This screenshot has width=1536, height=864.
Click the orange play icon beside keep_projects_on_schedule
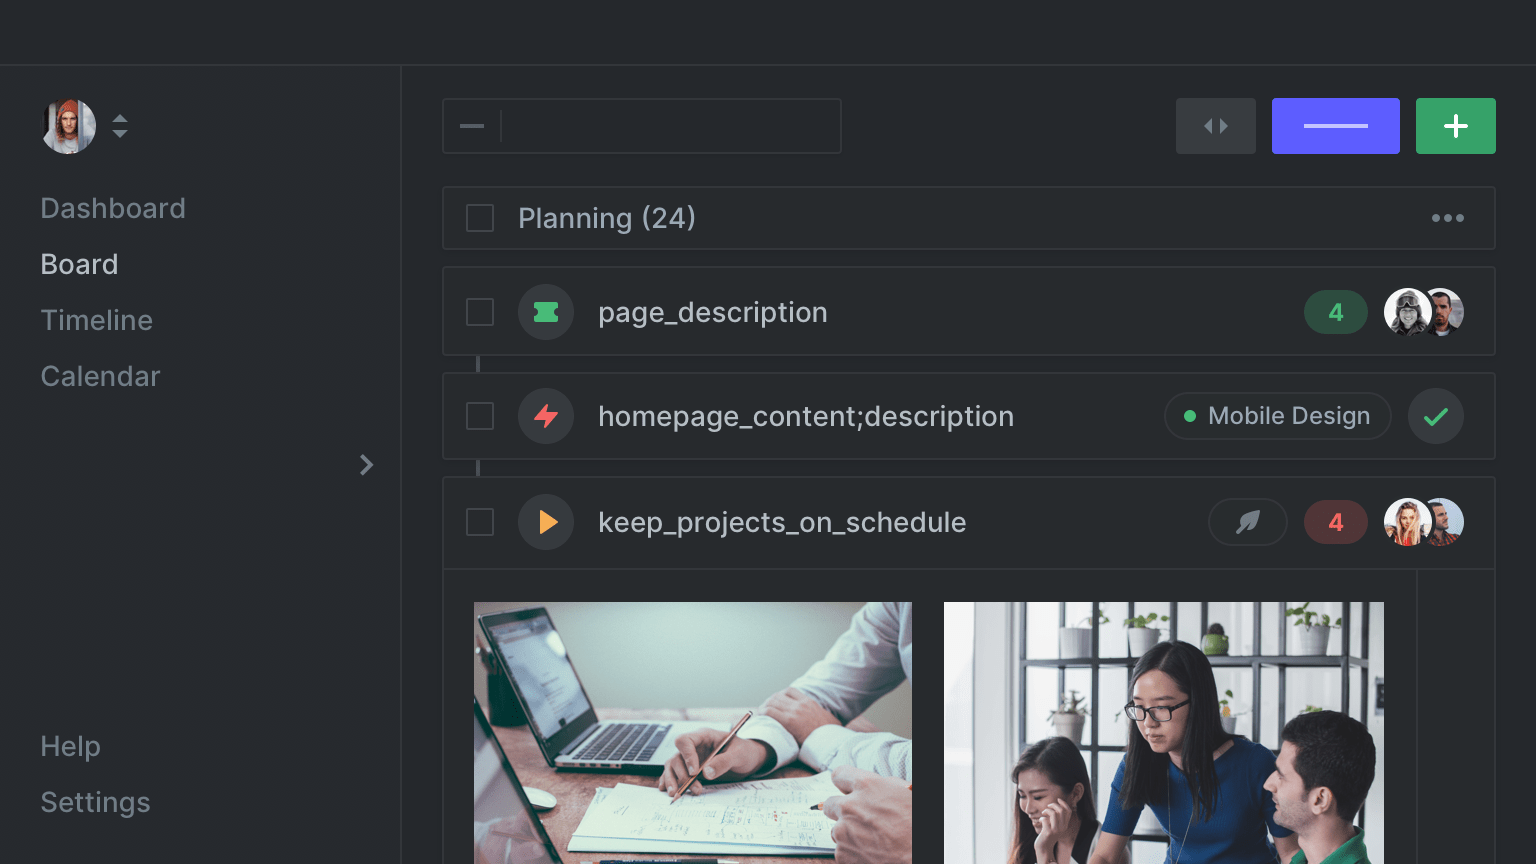[x=546, y=522]
